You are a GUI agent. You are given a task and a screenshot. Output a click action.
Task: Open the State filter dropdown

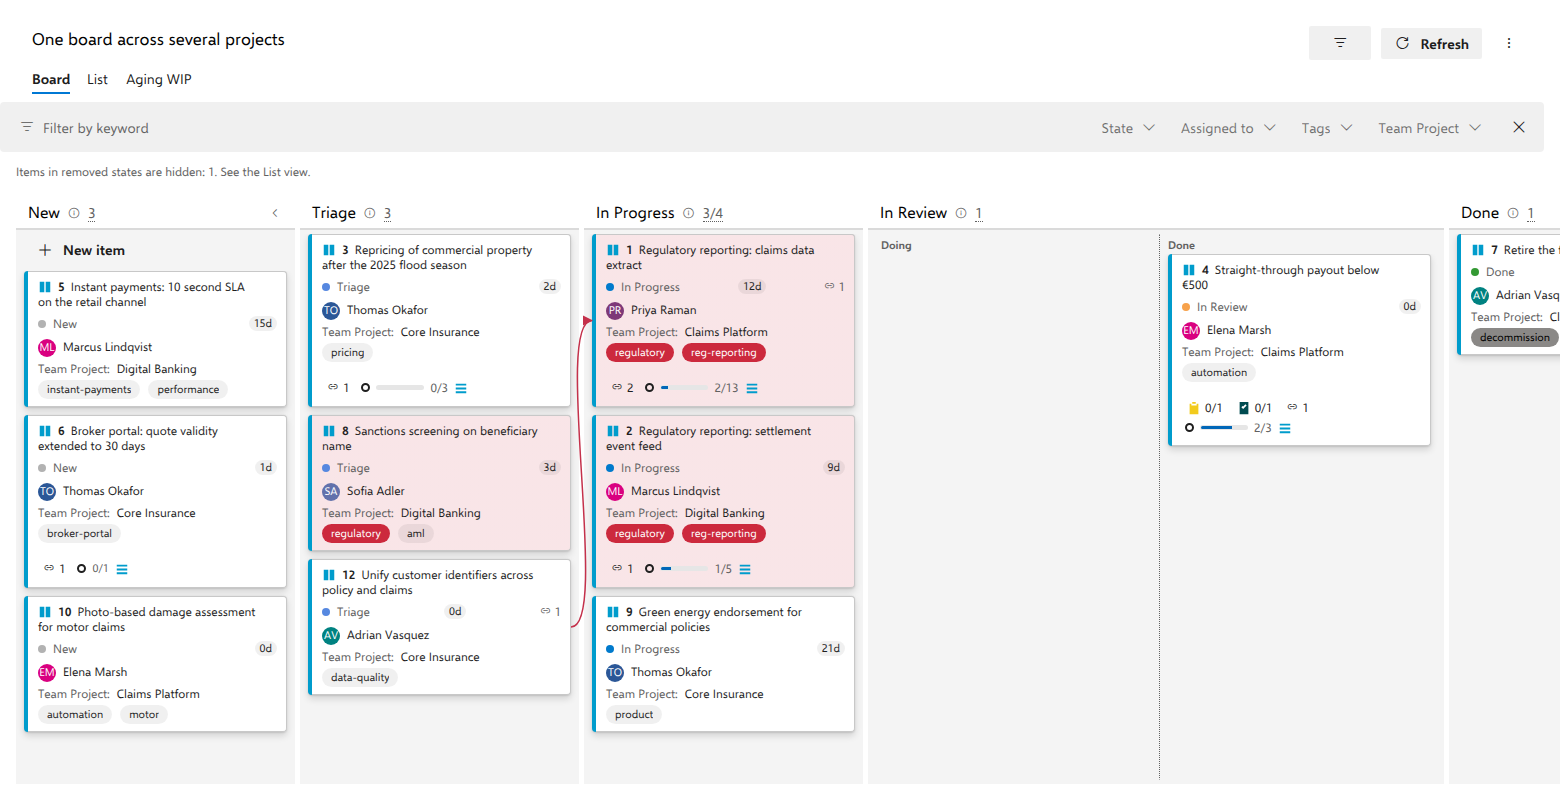pyautogui.click(x=1128, y=128)
